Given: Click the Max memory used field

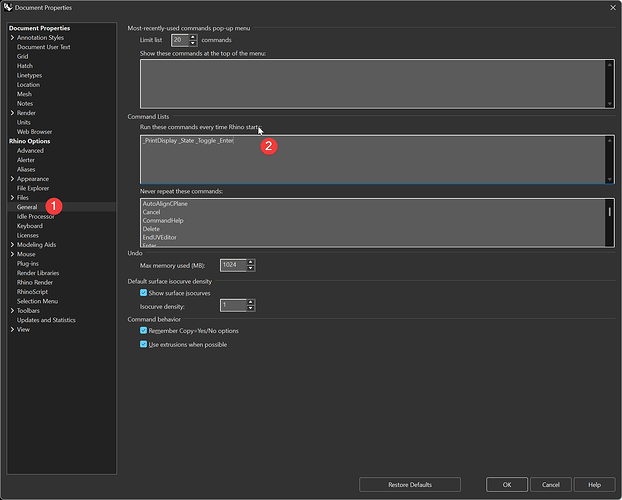Looking at the screenshot, I should [233, 265].
